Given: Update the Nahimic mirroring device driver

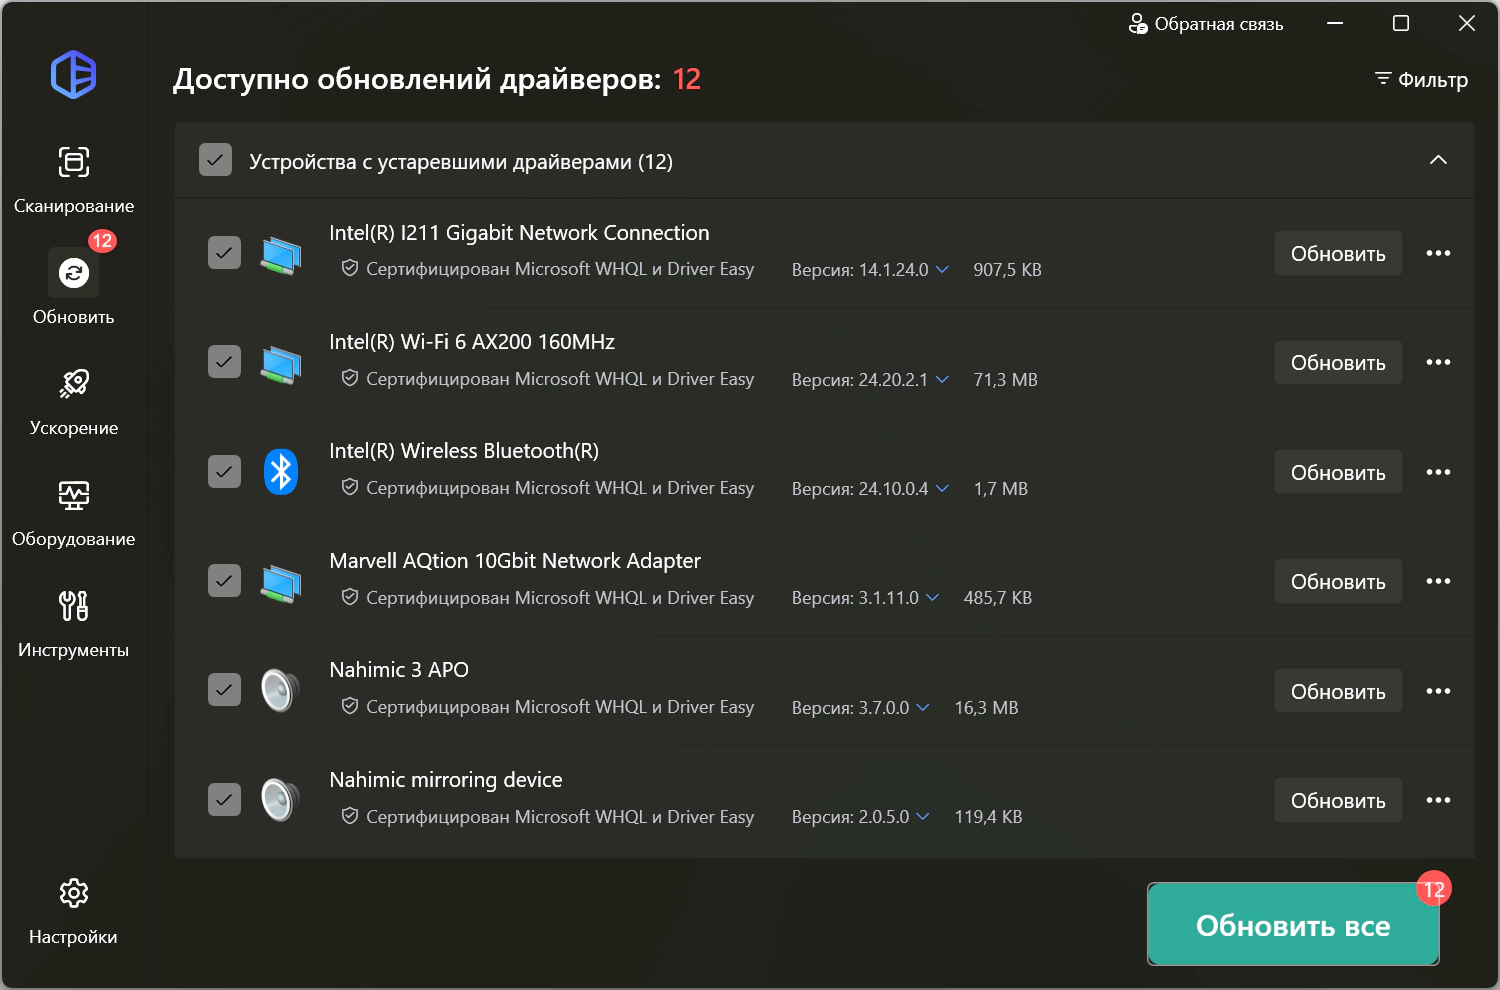Looking at the screenshot, I should point(1338,800).
